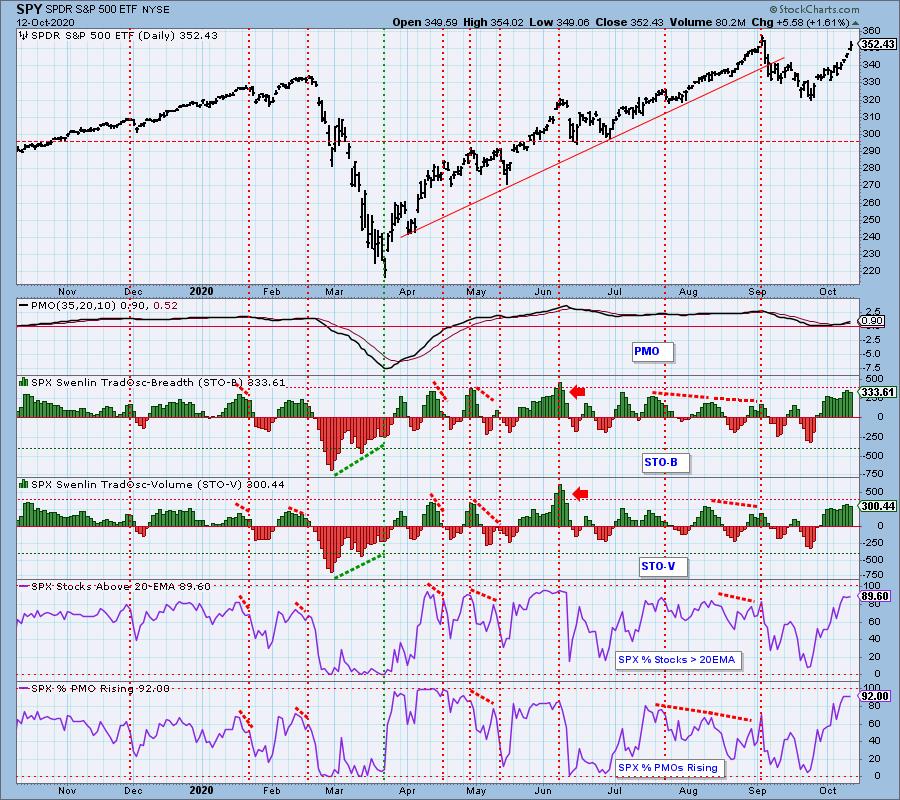Click the 360 level on price axis

(x=870, y=30)
